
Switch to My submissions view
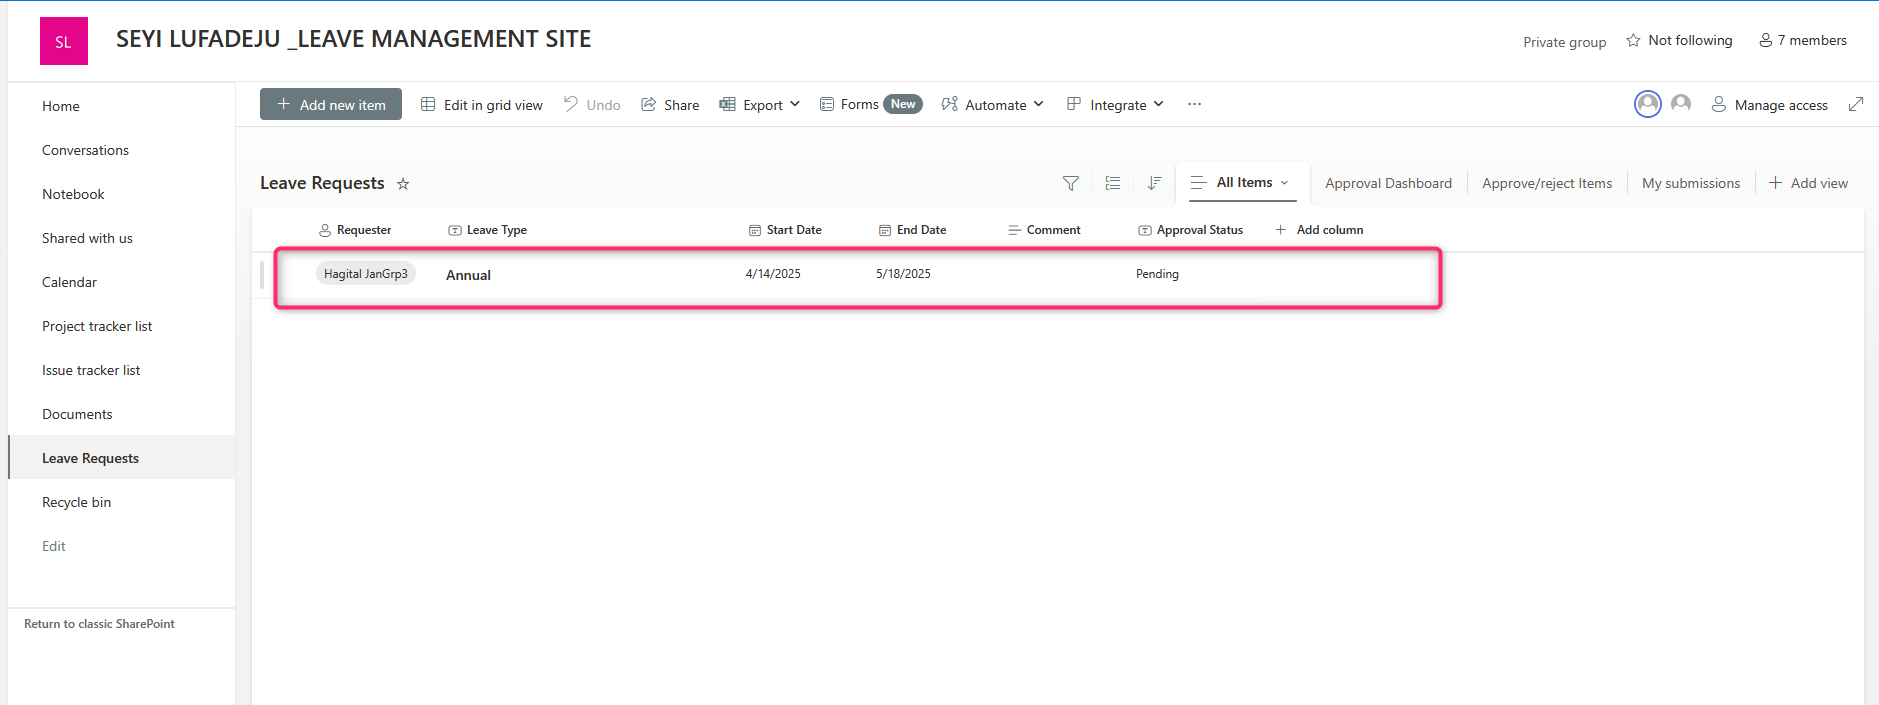click(1691, 183)
